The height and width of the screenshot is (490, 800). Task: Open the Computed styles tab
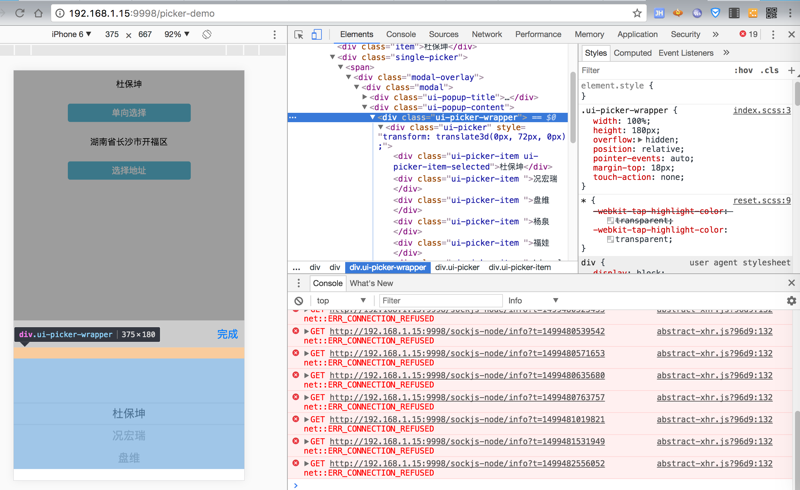pyautogui.click(x=632, y=53)
